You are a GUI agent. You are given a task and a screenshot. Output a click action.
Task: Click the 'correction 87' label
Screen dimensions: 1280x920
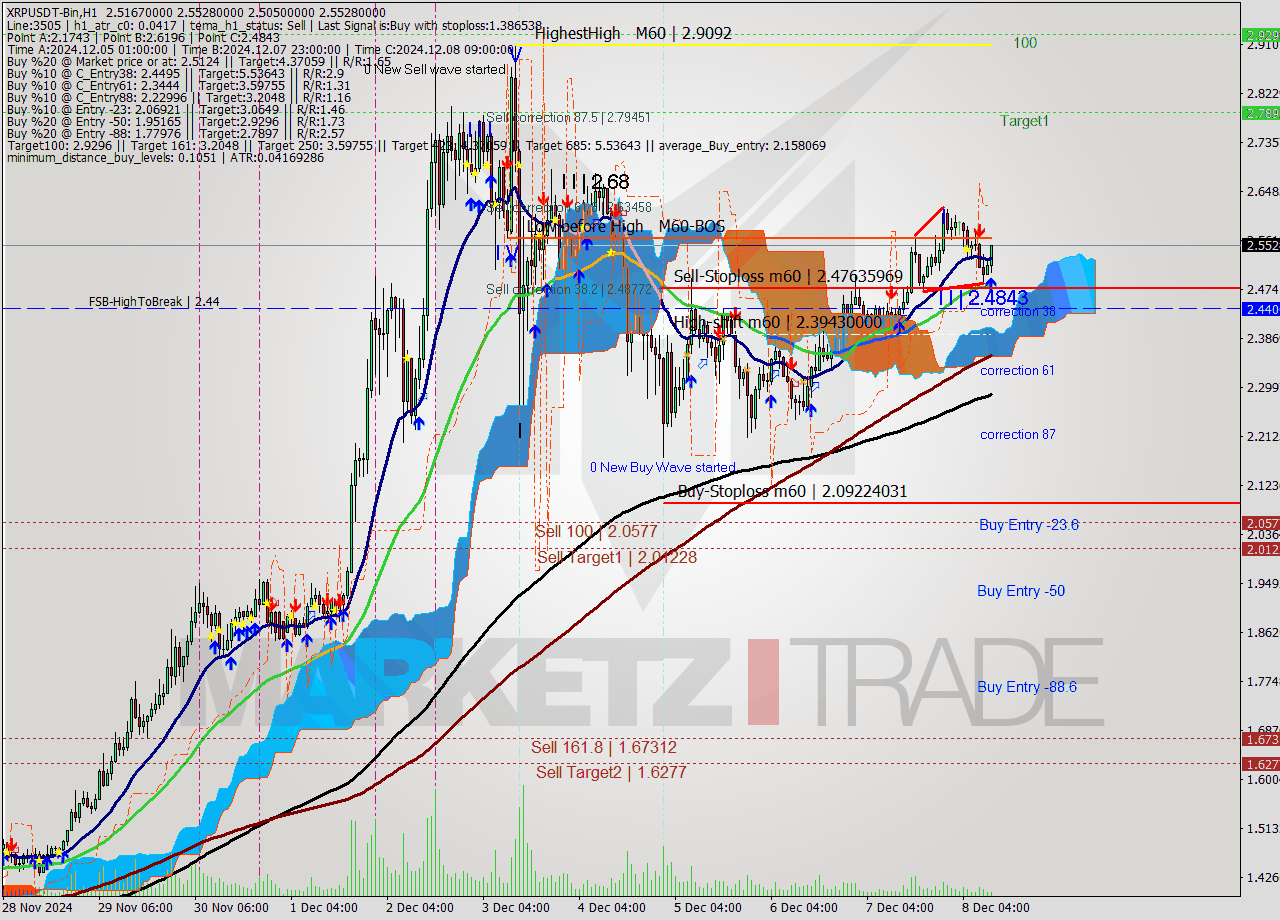[1017, 435]
